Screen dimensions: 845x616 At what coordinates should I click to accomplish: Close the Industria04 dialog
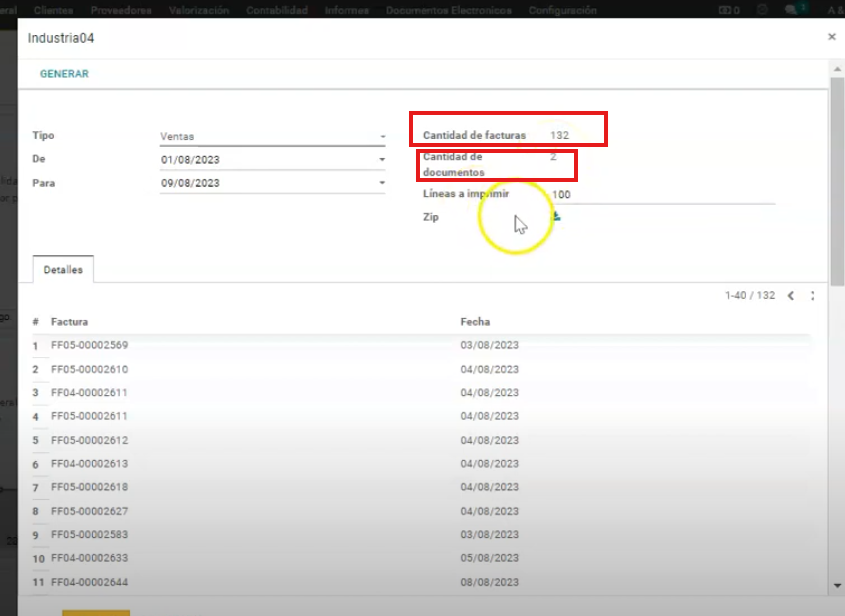point(831,37)
